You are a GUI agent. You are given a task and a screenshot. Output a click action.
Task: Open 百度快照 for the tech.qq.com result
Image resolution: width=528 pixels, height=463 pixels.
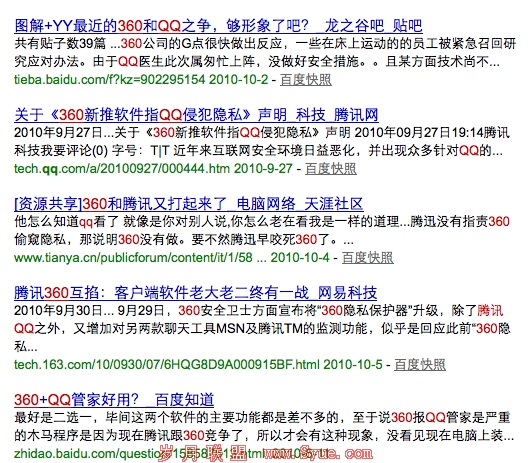click(331, 168)
